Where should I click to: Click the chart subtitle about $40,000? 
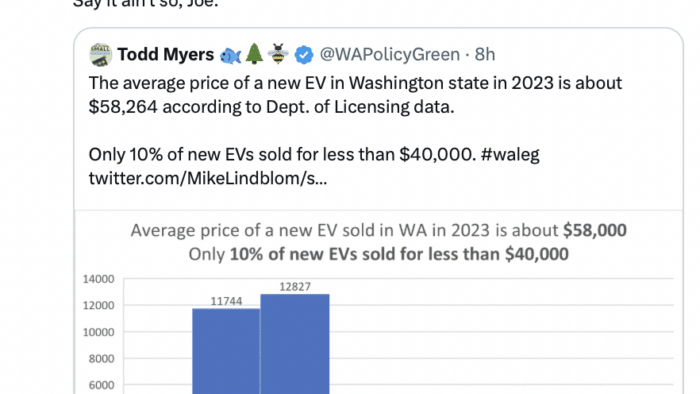(379, 254)
